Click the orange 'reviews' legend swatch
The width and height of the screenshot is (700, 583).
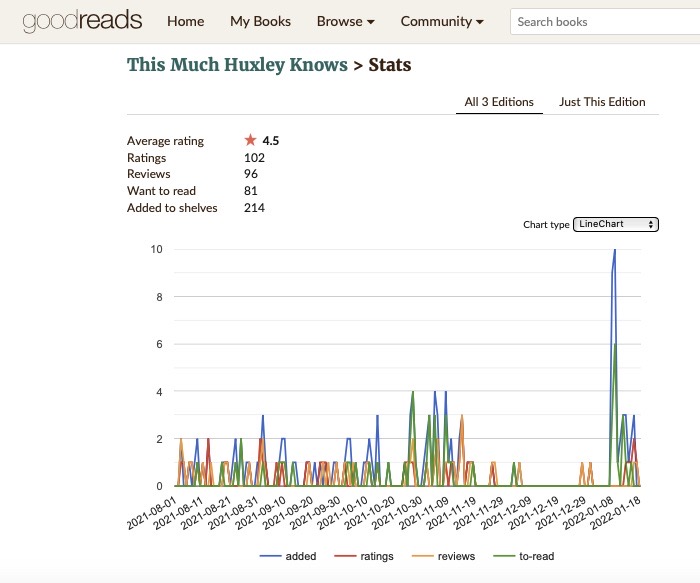[x=424, y=556]
